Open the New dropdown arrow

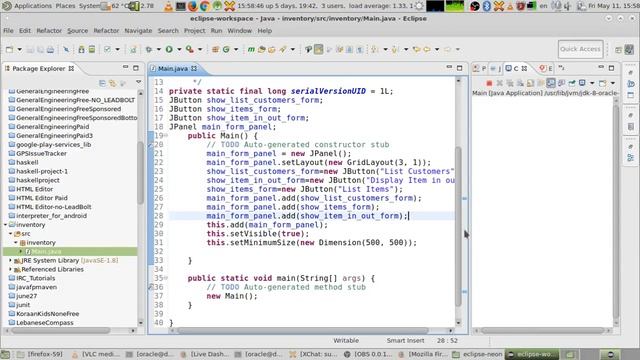pos(19,49)
